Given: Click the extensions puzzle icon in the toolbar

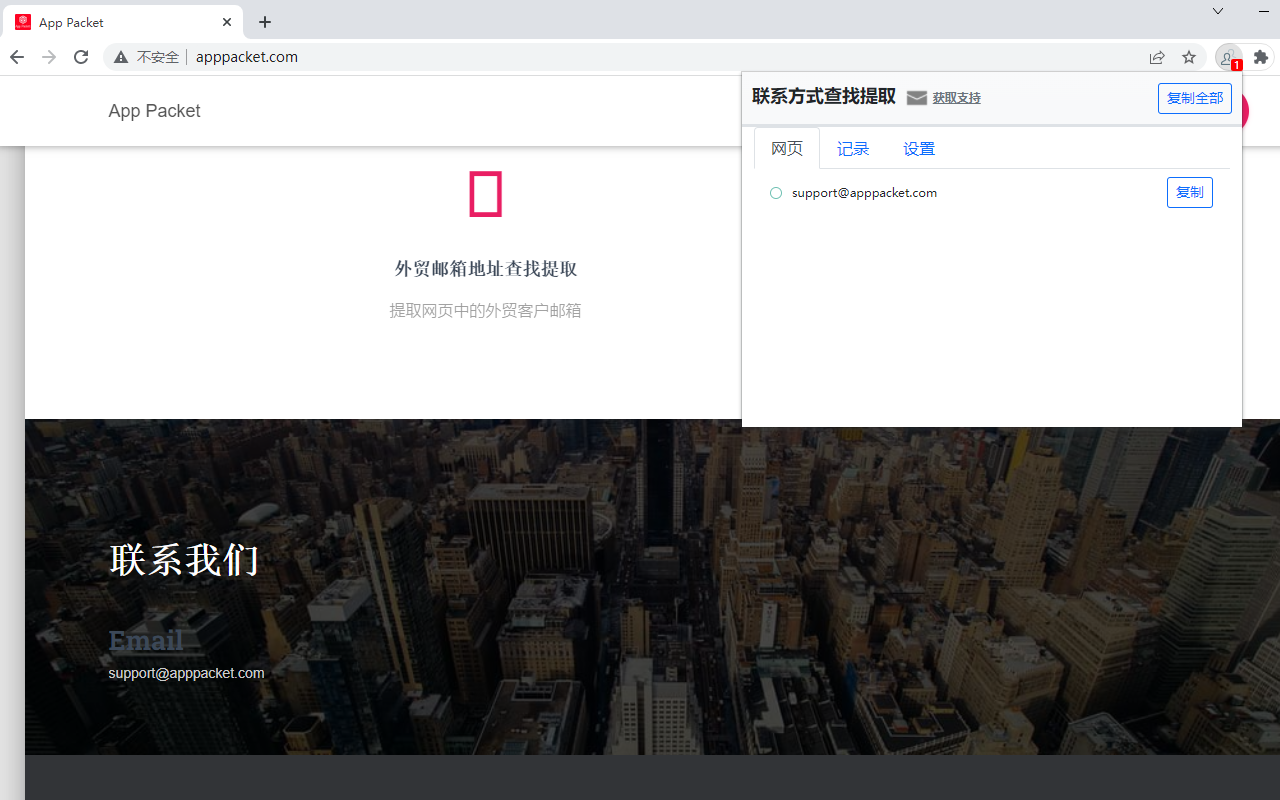Looking at the screenshot, I should (1260, 57).
